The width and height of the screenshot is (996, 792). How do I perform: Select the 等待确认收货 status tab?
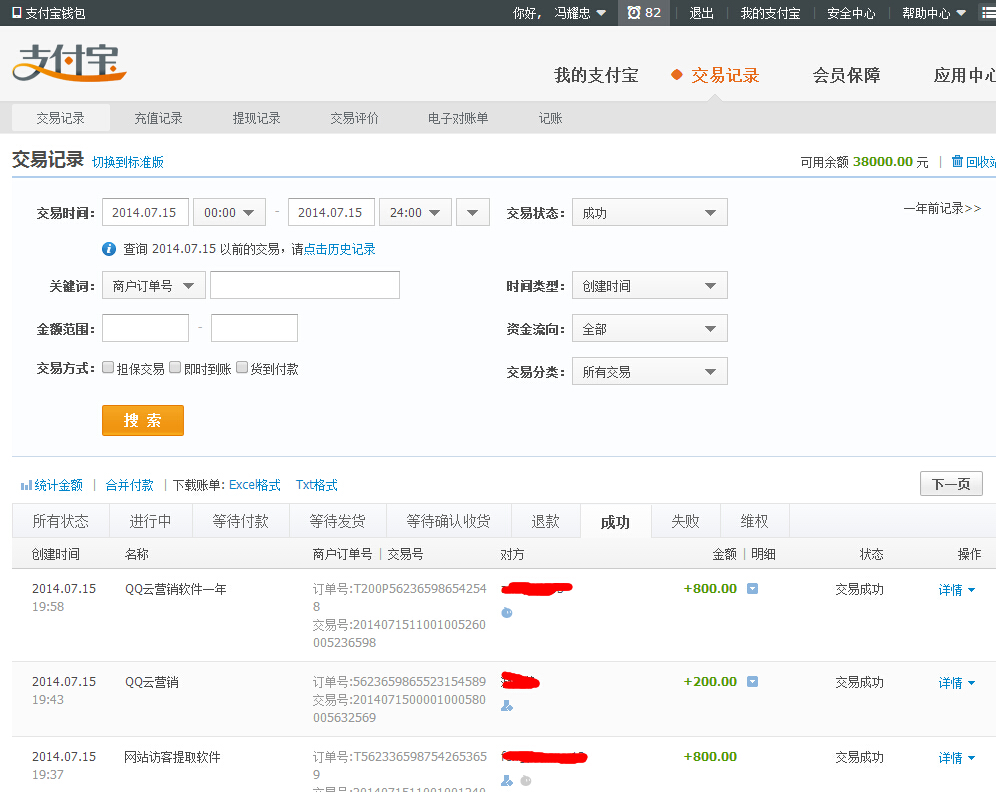[448, 521]
